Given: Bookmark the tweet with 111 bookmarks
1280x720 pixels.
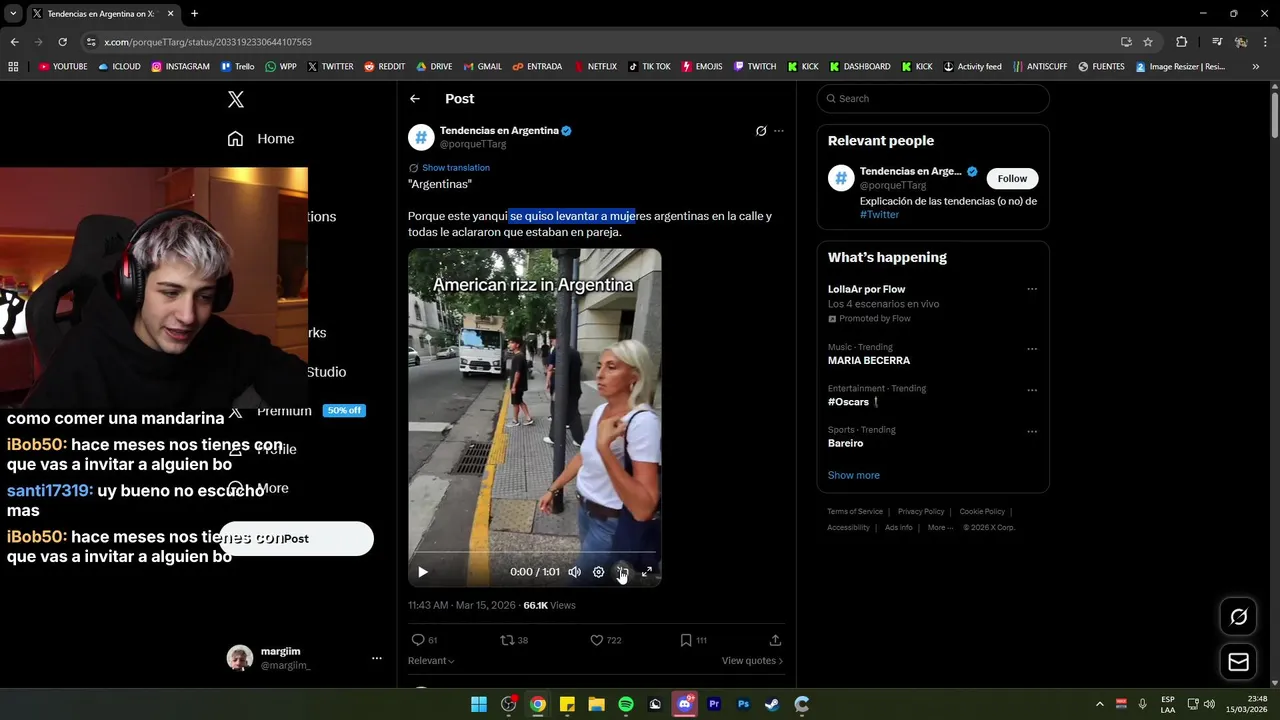Looking at the screenshot, I should (x=693, y=640).
